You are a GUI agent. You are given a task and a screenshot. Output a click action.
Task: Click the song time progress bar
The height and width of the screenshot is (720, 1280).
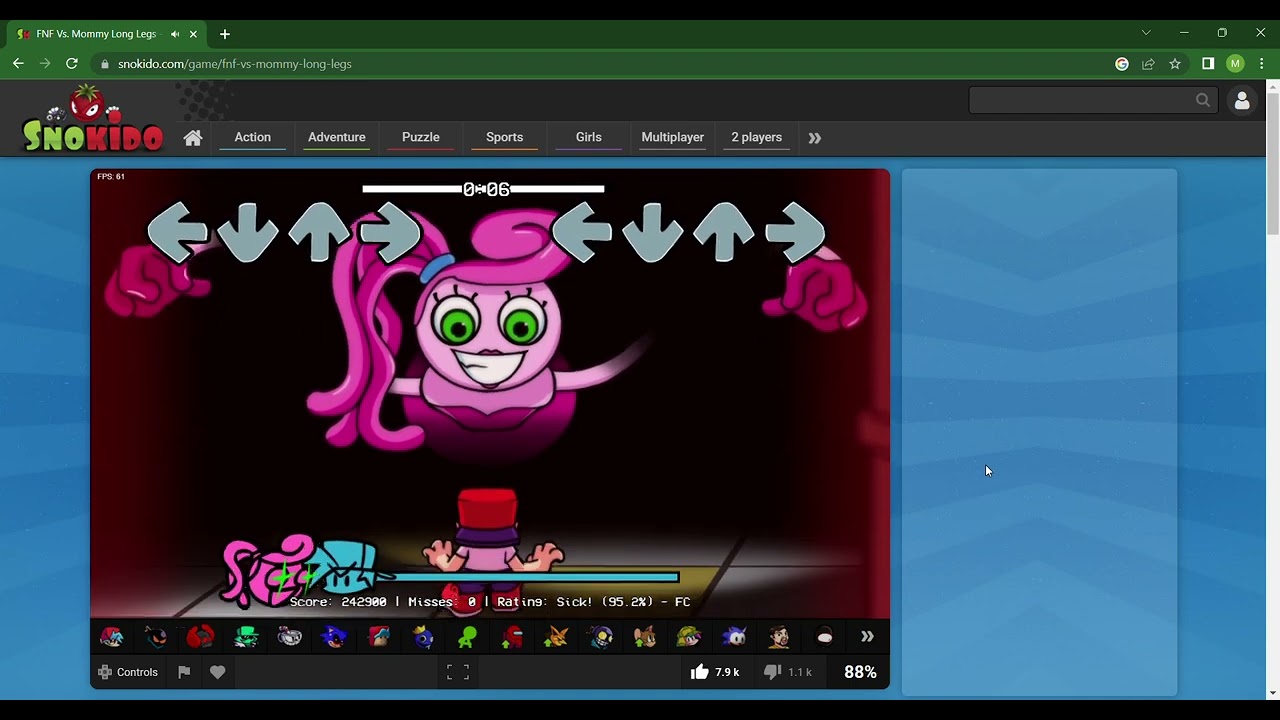(x=483, y=189)
